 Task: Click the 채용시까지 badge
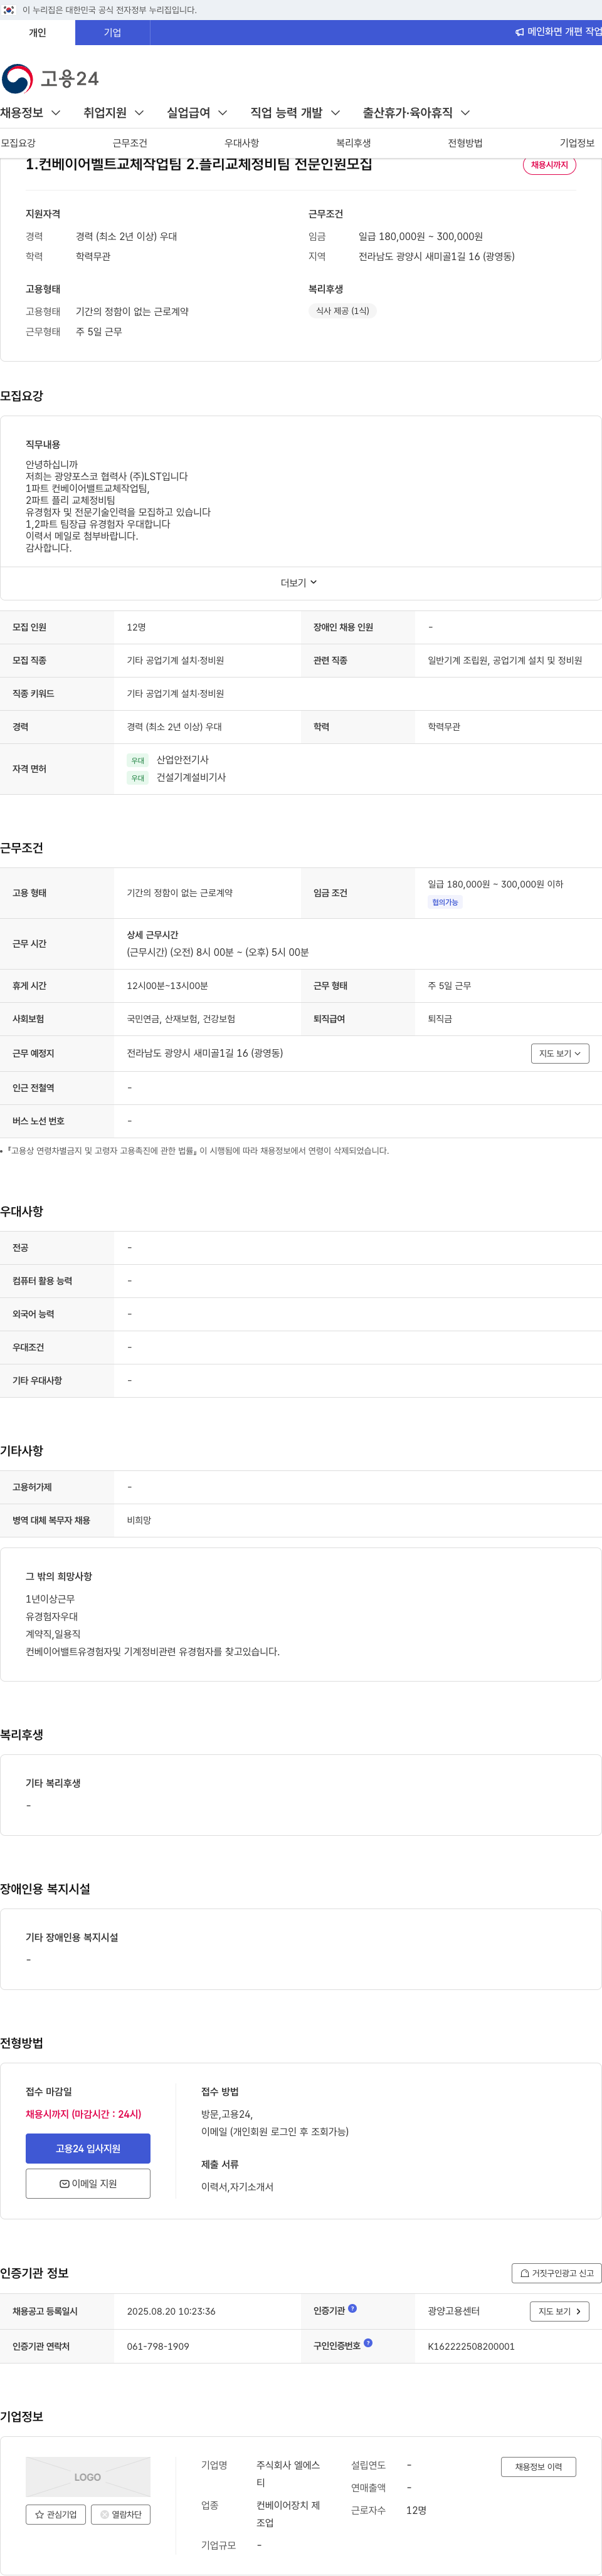(x=549, y=165)
